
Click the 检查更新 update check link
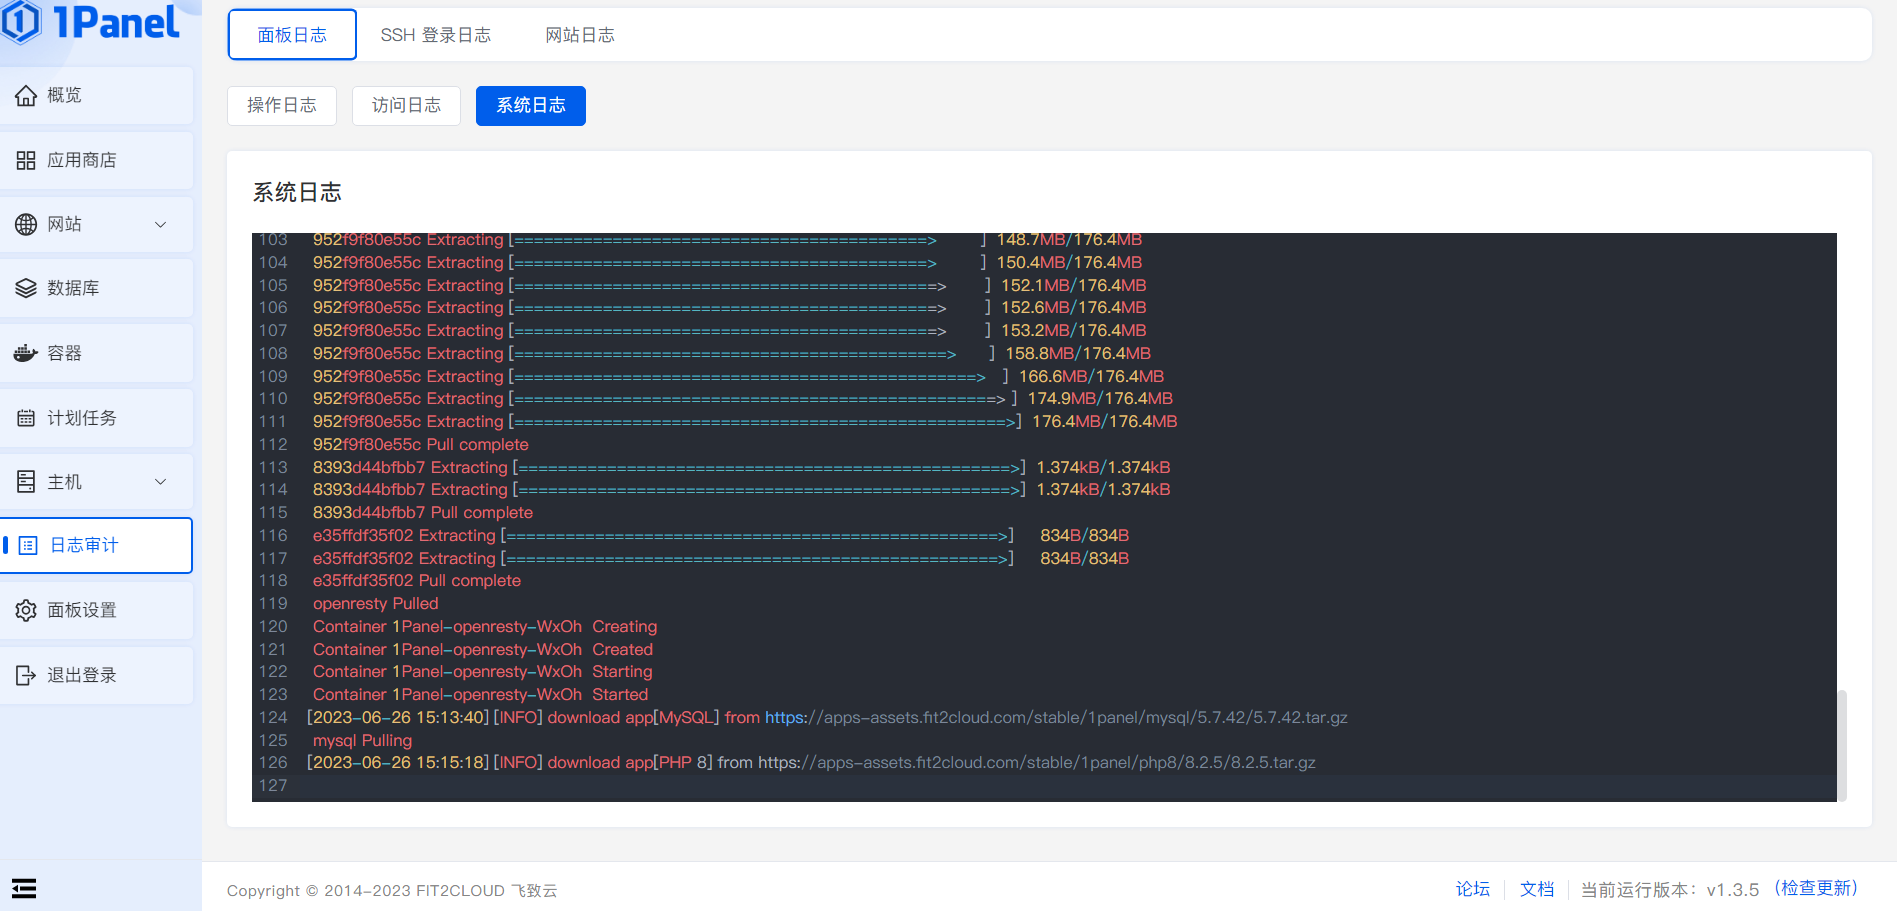[1816, 888]
